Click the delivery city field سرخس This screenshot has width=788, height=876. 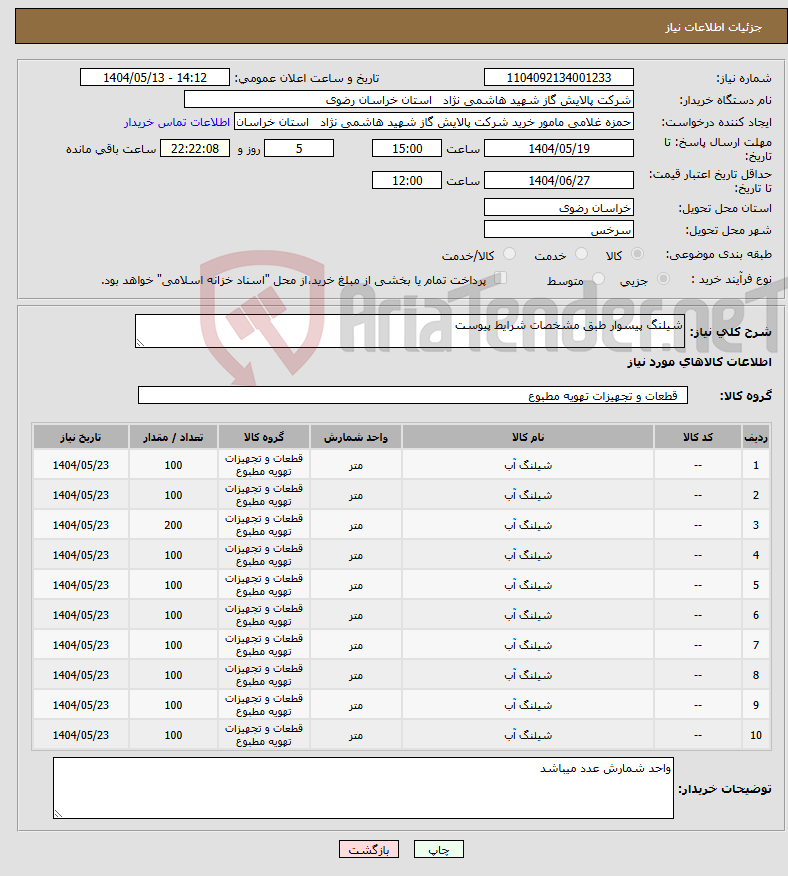point(559,230)
